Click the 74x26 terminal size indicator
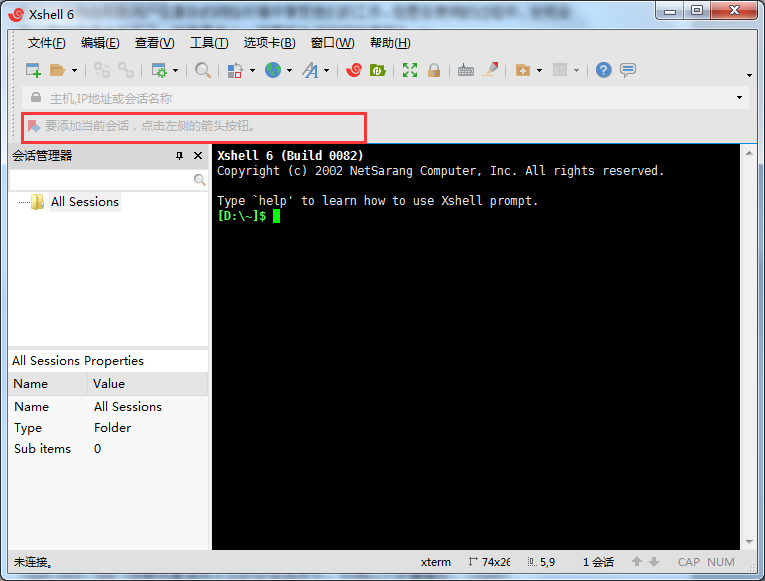Screen dimensions: 765x581 [x=489, y=562]
